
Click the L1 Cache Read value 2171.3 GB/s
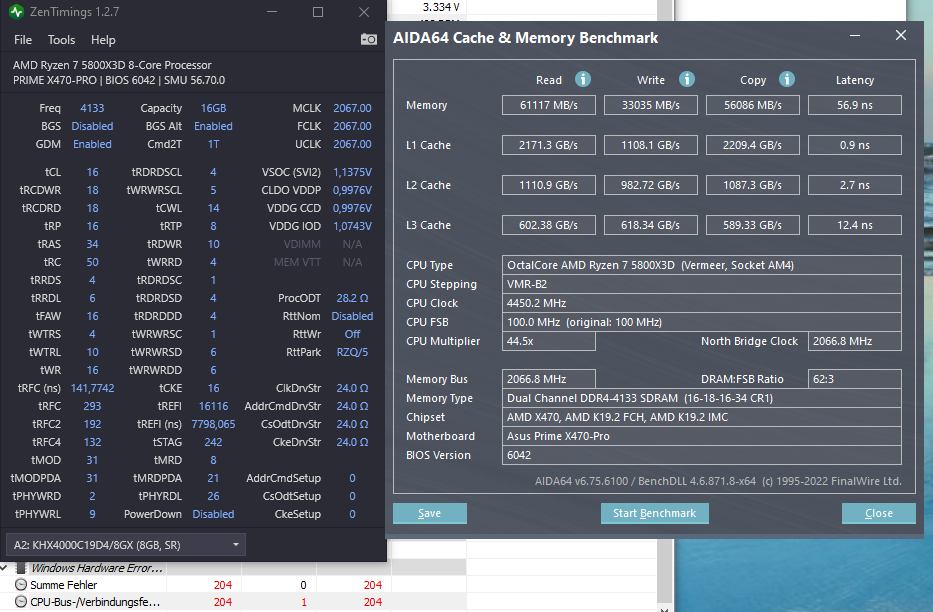click(x=549, y=145)
